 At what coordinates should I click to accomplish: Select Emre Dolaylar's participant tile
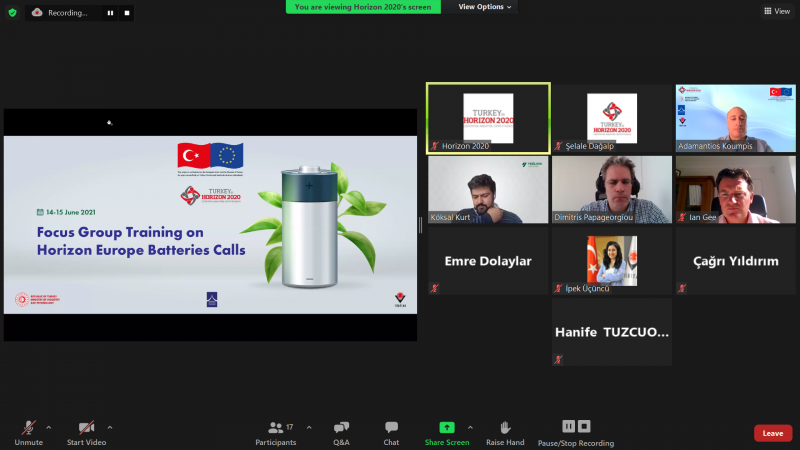(488, 261)
